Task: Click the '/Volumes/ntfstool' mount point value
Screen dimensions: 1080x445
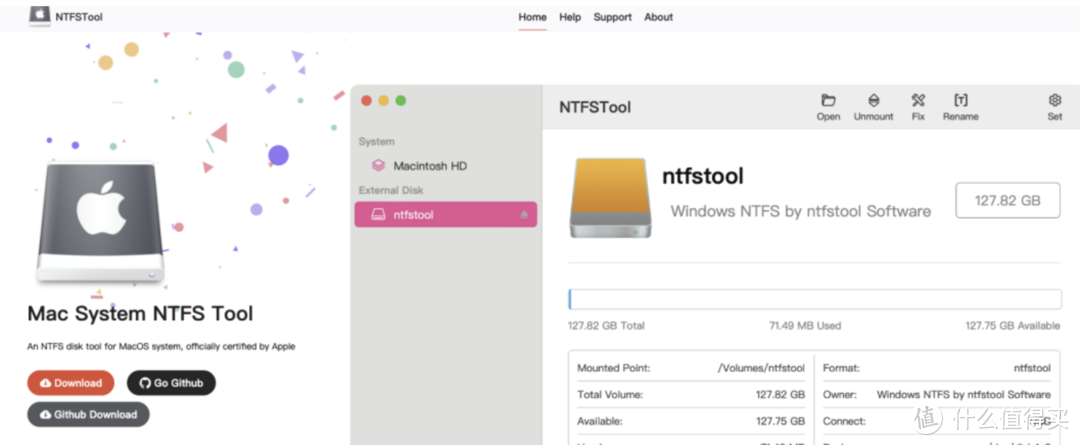Action: [761, 369]
